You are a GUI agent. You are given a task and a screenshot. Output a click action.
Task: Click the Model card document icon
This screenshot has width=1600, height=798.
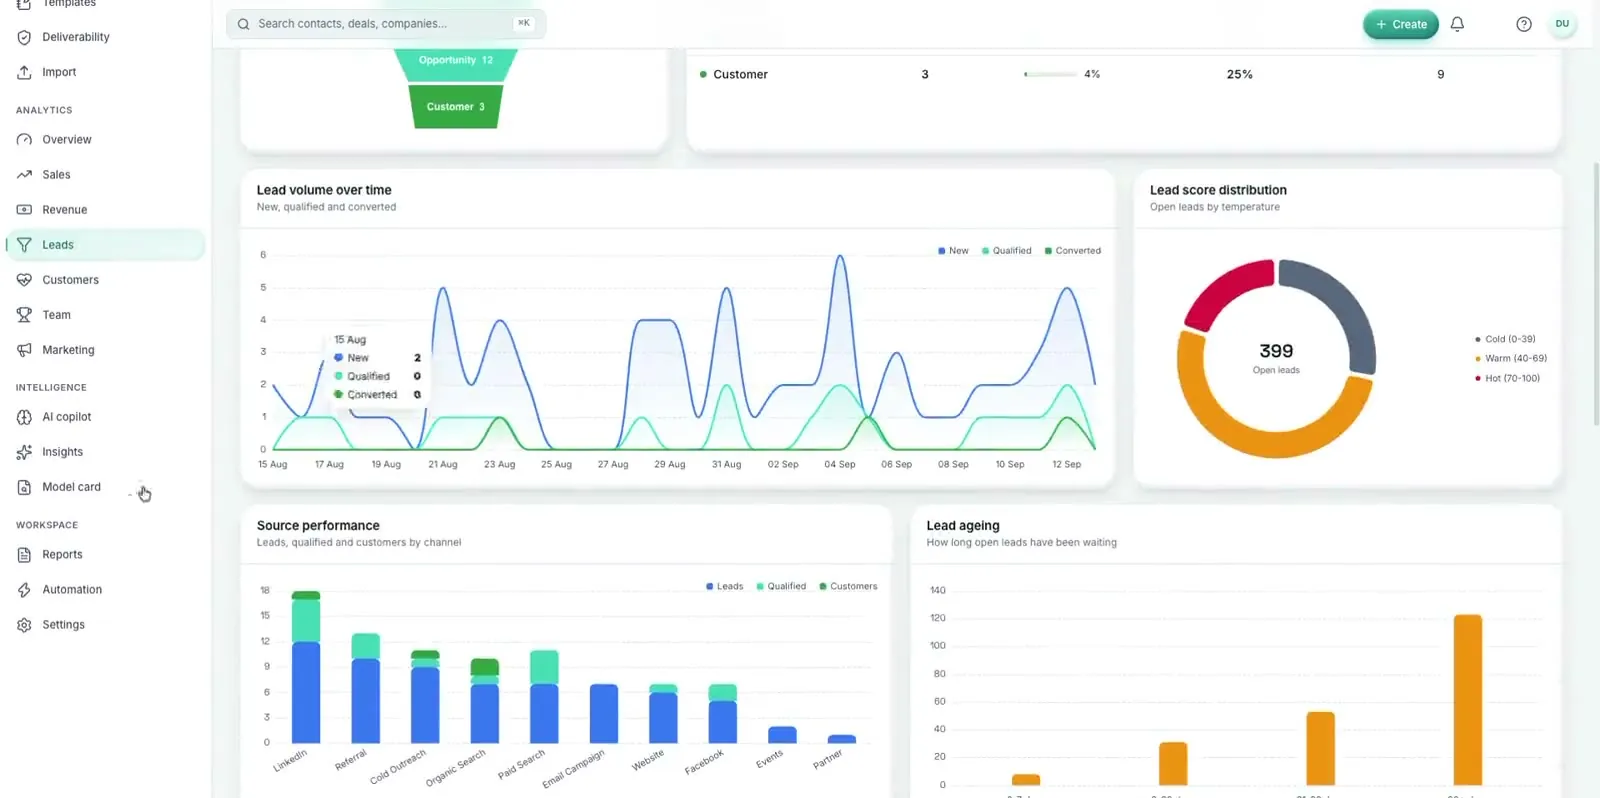coord(24,487)
